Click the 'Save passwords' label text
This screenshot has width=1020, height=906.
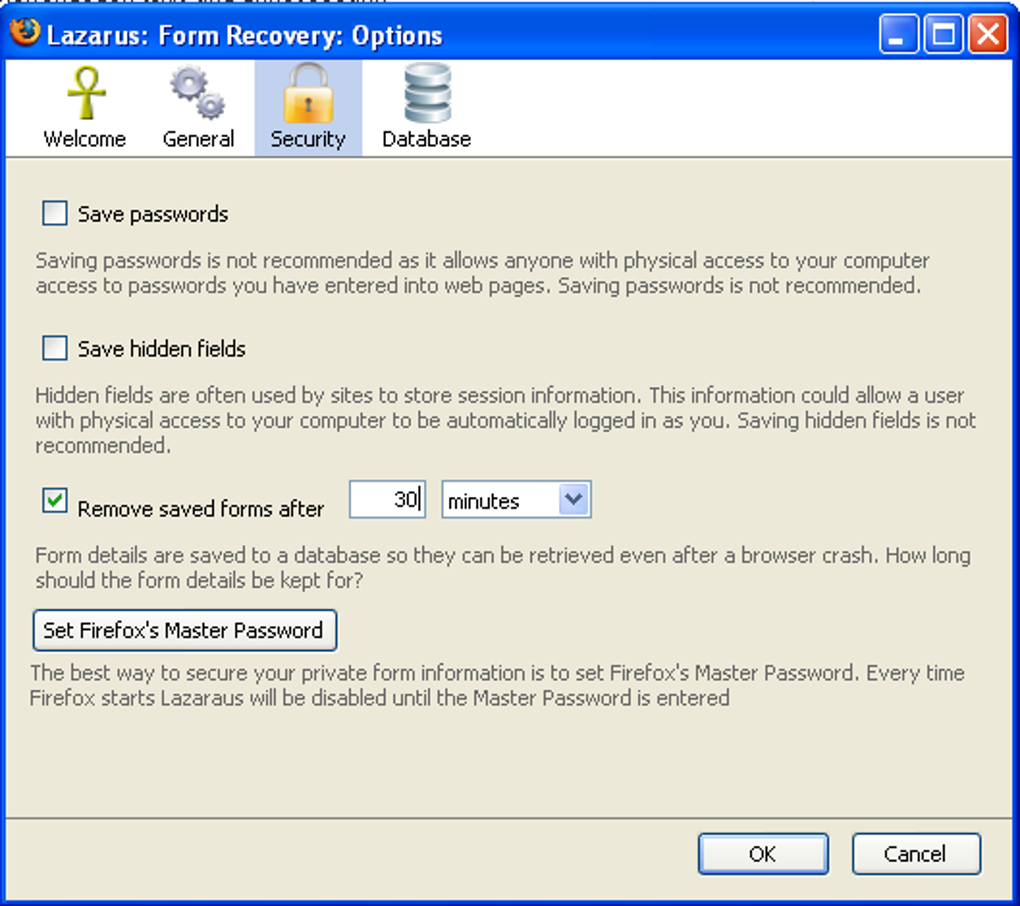point(153,214)
